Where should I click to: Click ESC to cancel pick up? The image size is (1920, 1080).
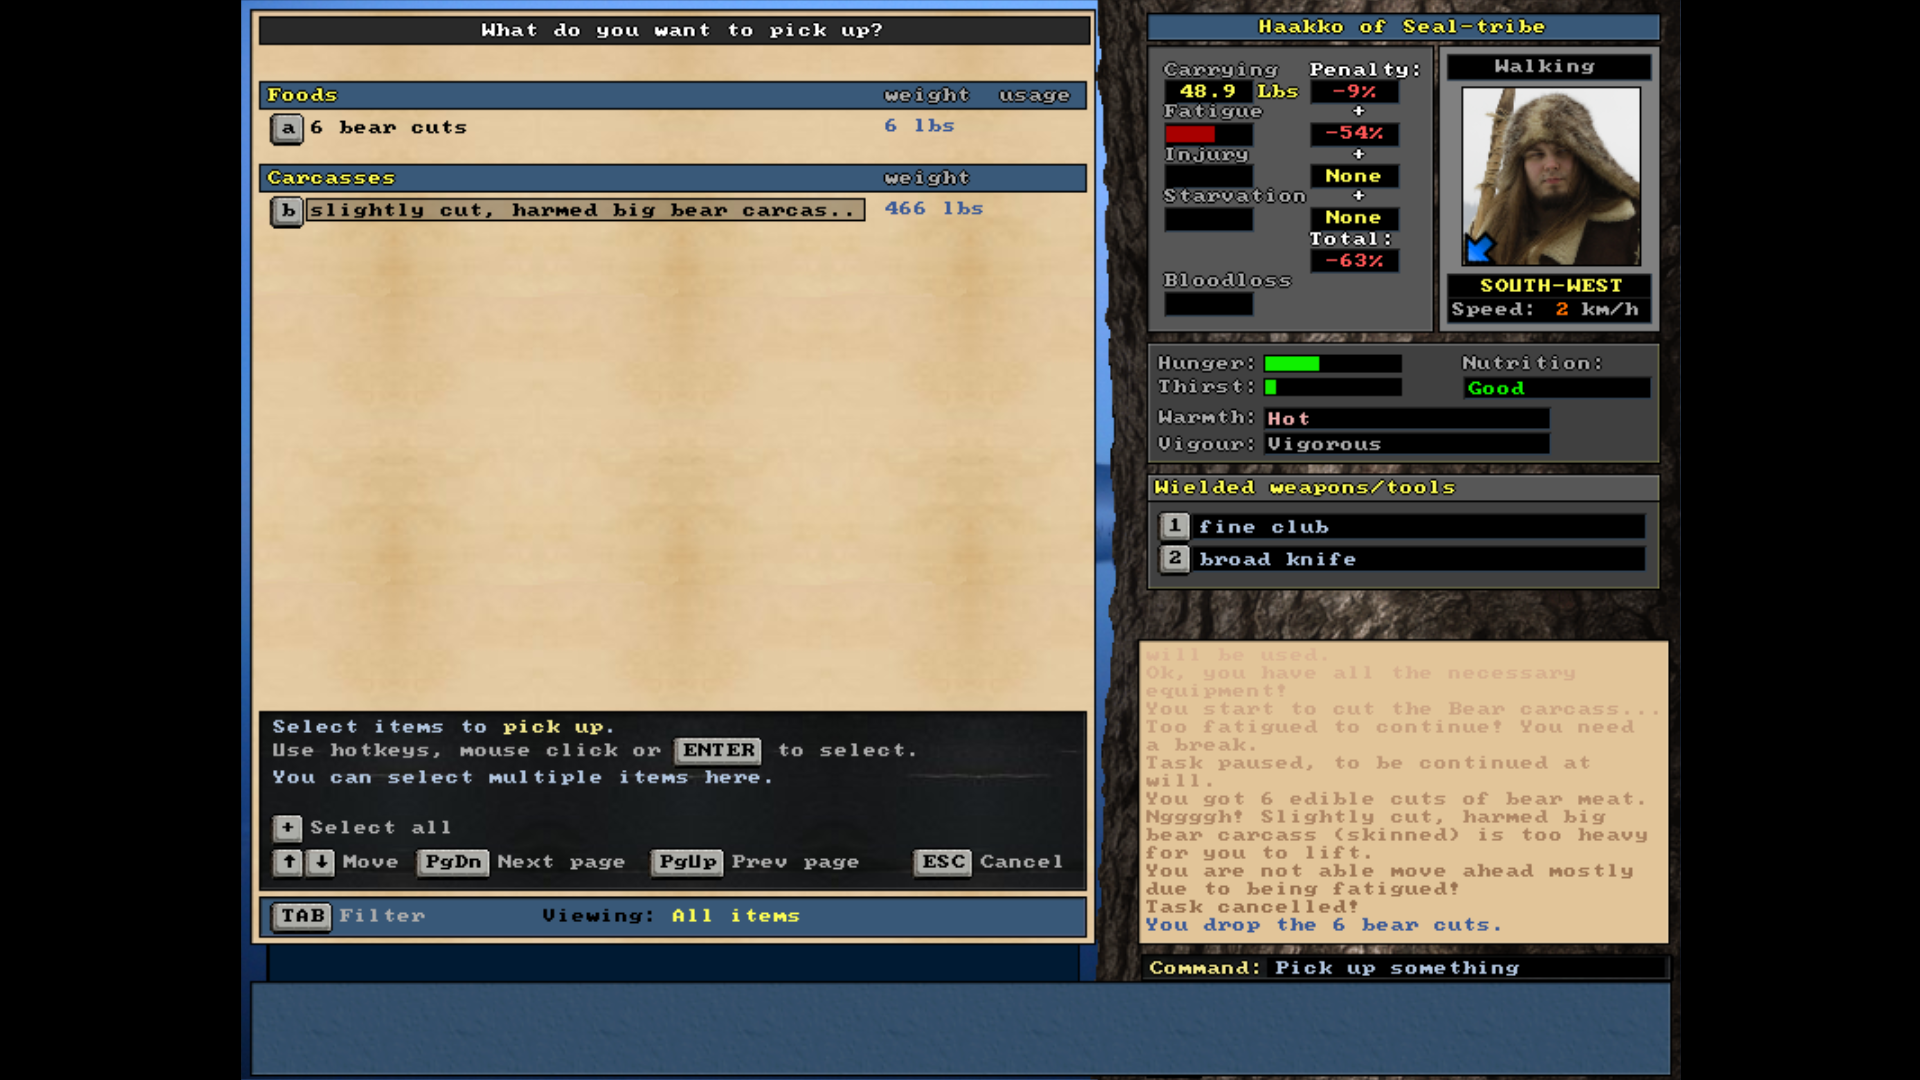click(x=943, y=862)
